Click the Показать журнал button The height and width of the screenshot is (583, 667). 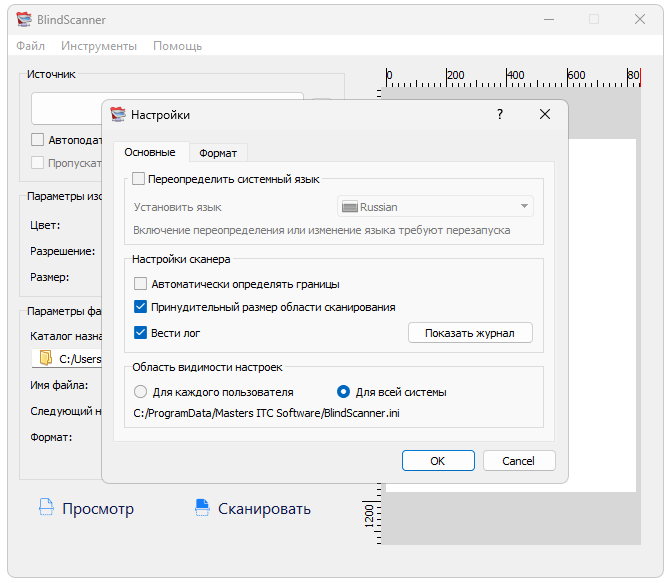coord(470,333)
